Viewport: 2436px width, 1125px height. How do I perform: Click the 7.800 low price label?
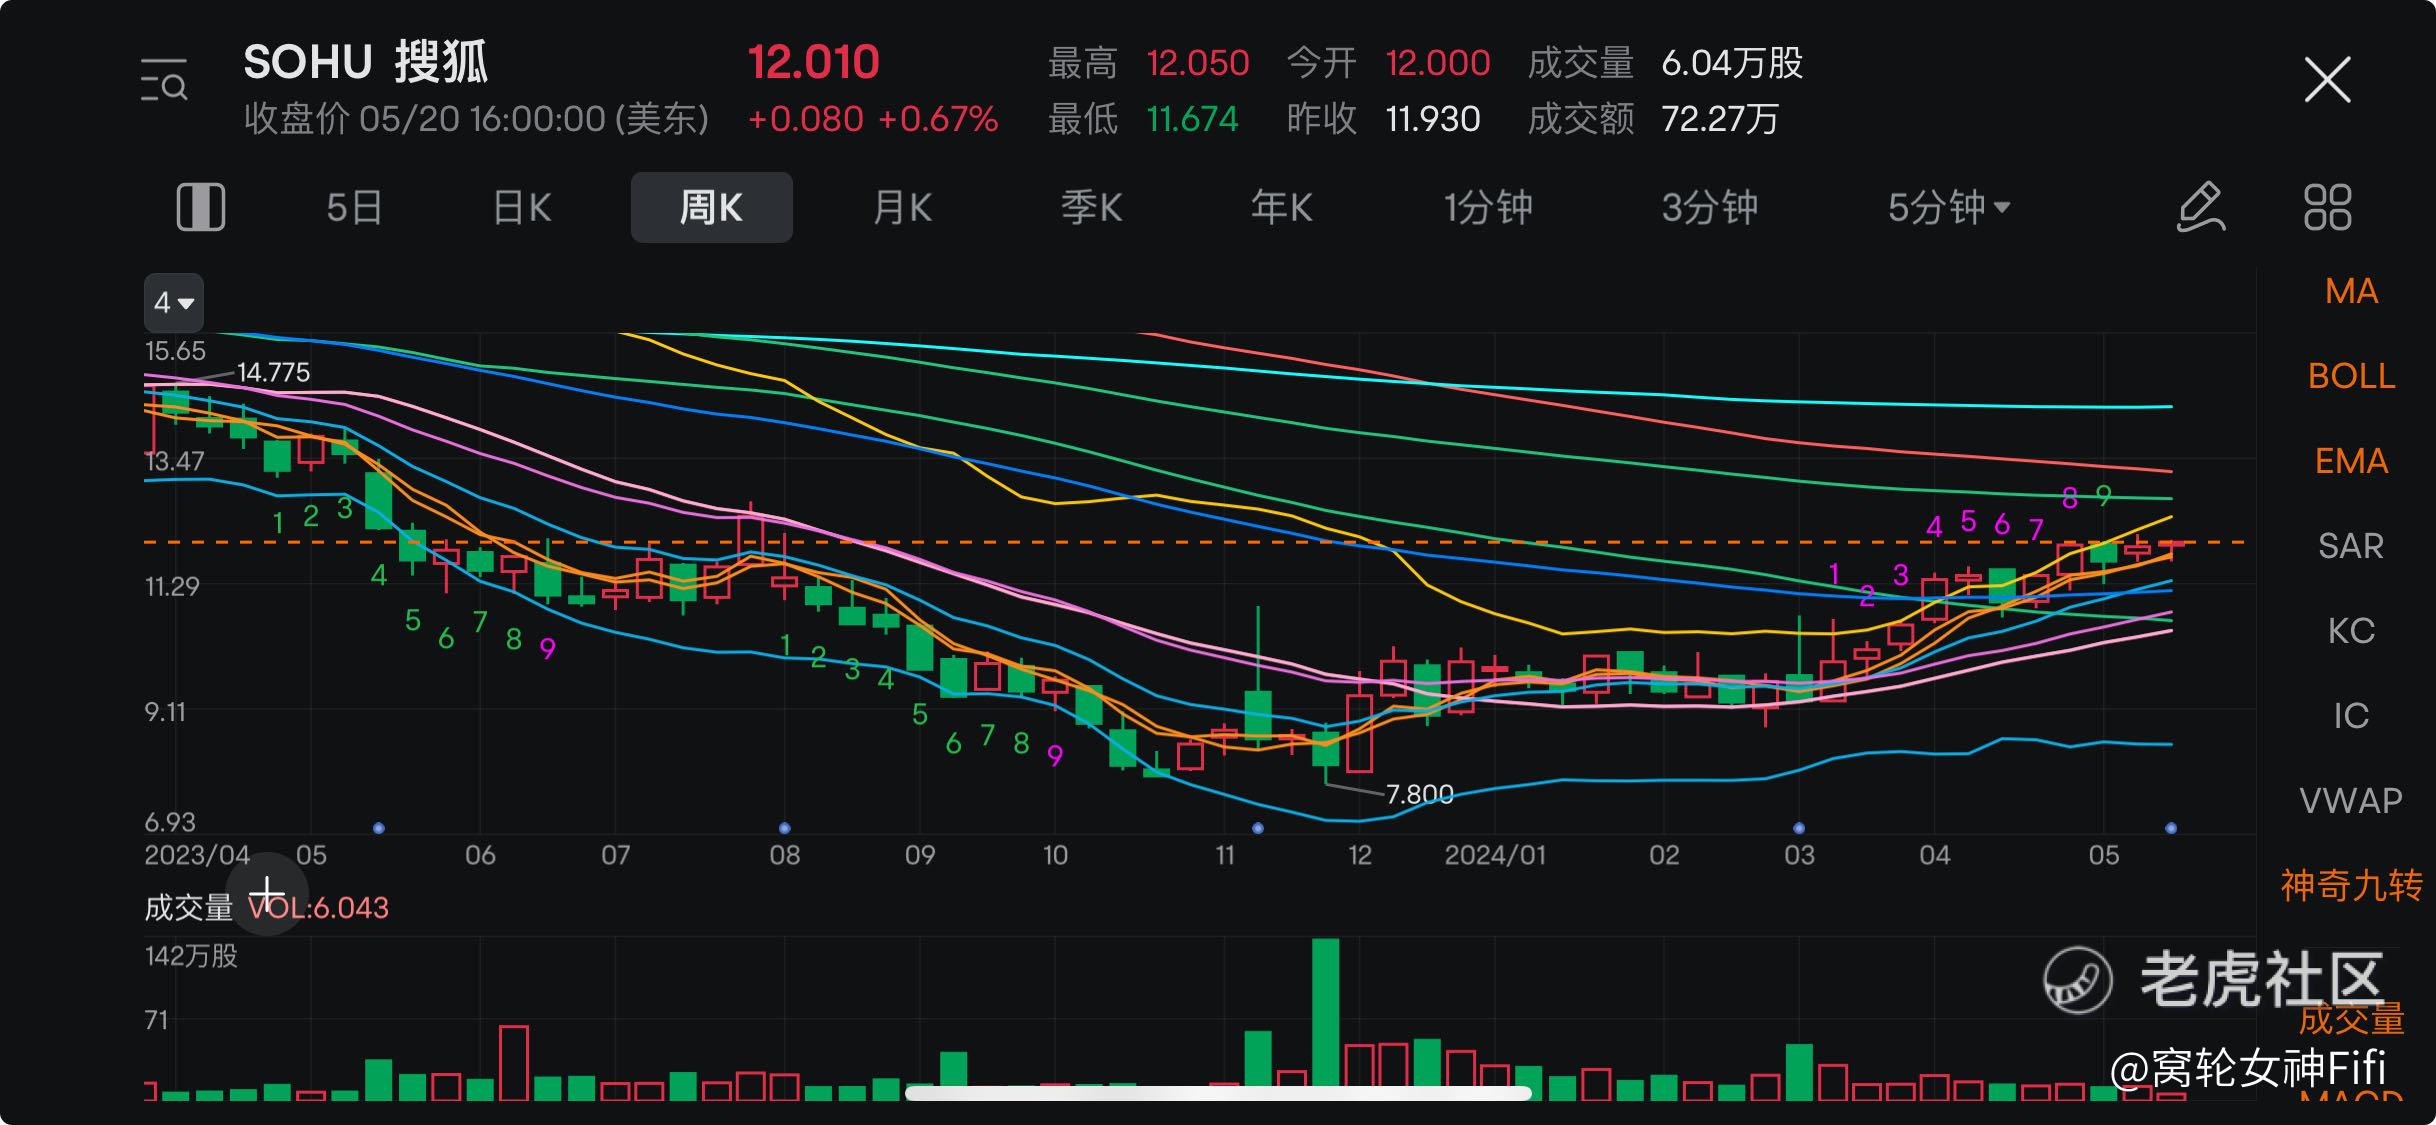point(1419,794)
